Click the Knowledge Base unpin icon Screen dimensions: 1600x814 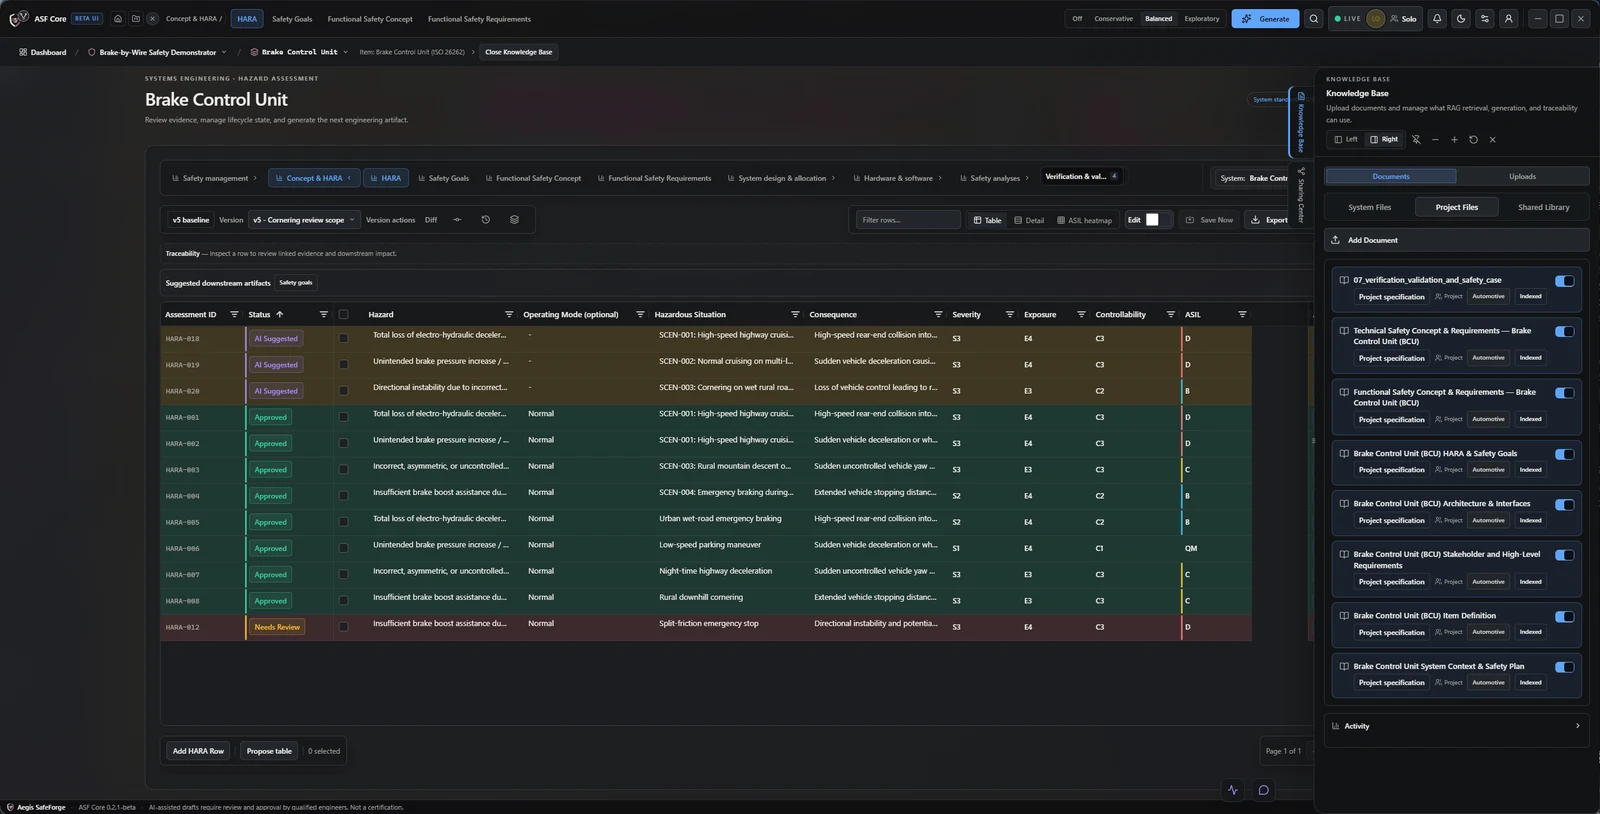click(x=1416, y=139)
